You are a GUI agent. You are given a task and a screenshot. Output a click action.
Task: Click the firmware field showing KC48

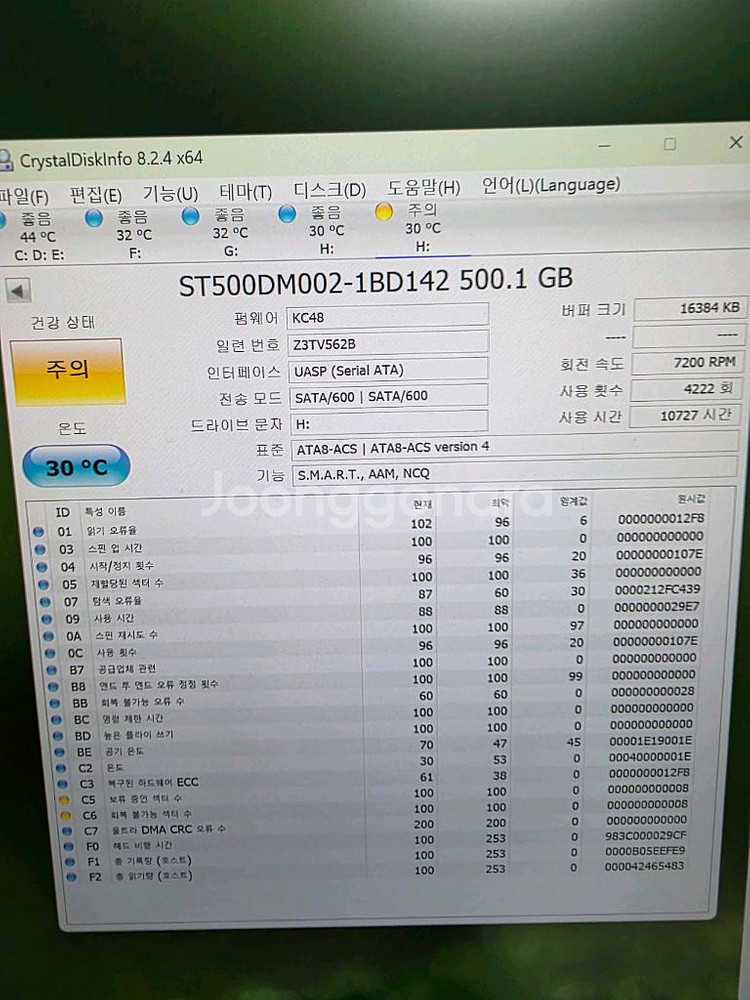click(388, 317)
